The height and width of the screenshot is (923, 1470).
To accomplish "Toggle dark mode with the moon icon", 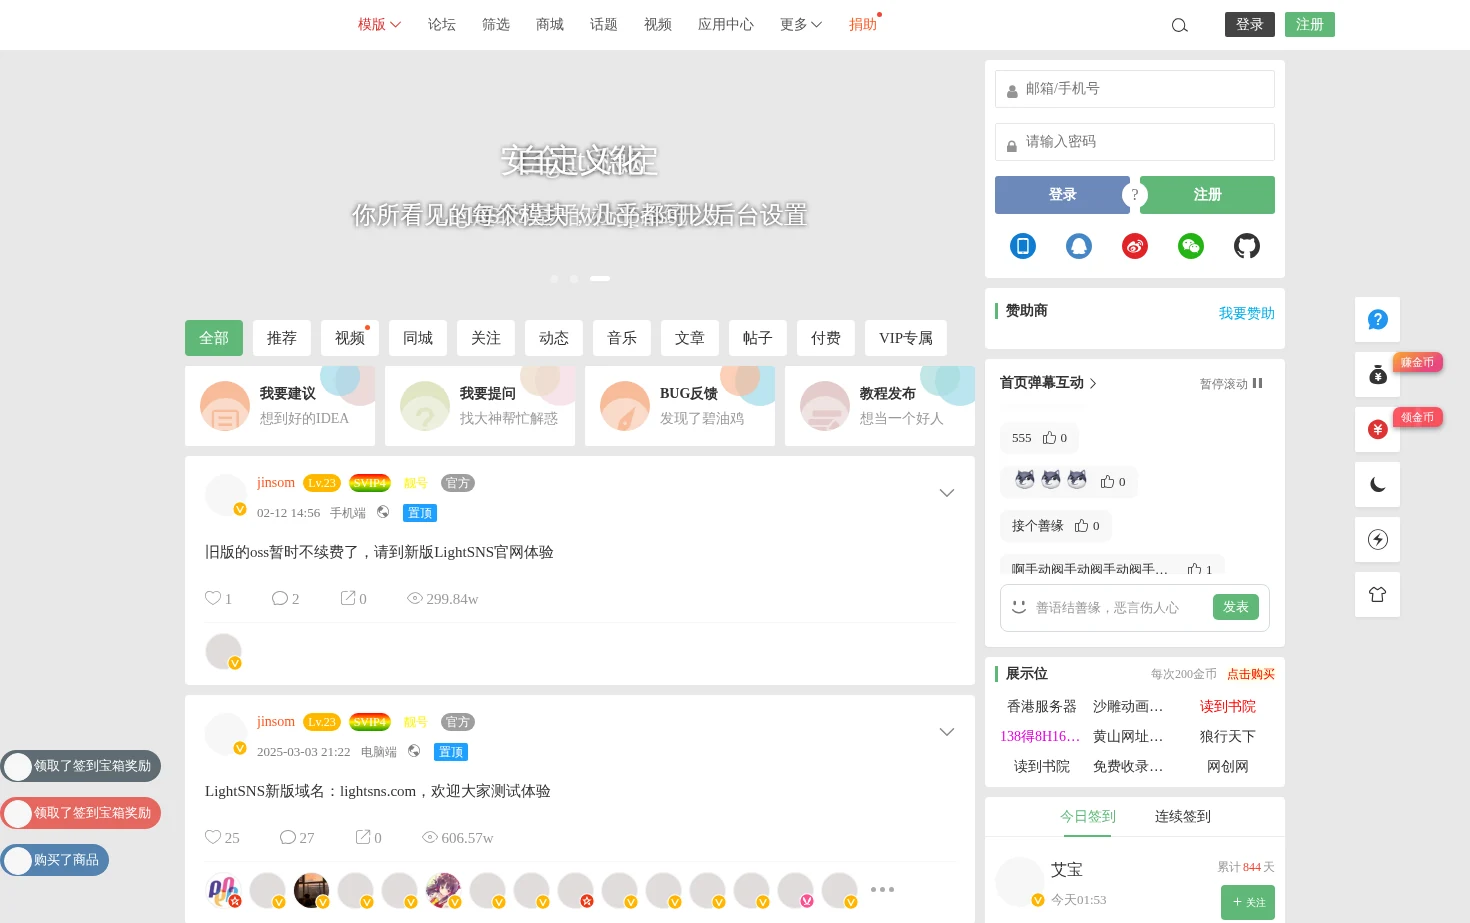I will (1378, 485).
